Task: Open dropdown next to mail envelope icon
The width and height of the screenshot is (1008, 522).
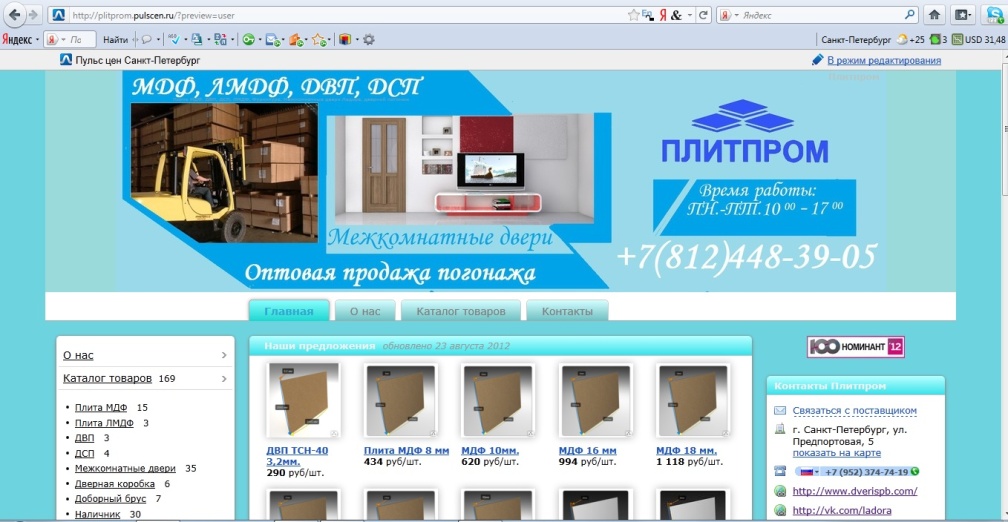Action: [283, 40]
